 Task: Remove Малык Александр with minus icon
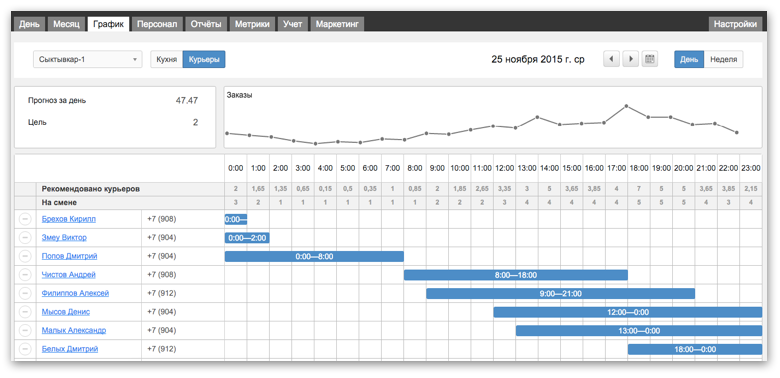click(x=25, y=330)
